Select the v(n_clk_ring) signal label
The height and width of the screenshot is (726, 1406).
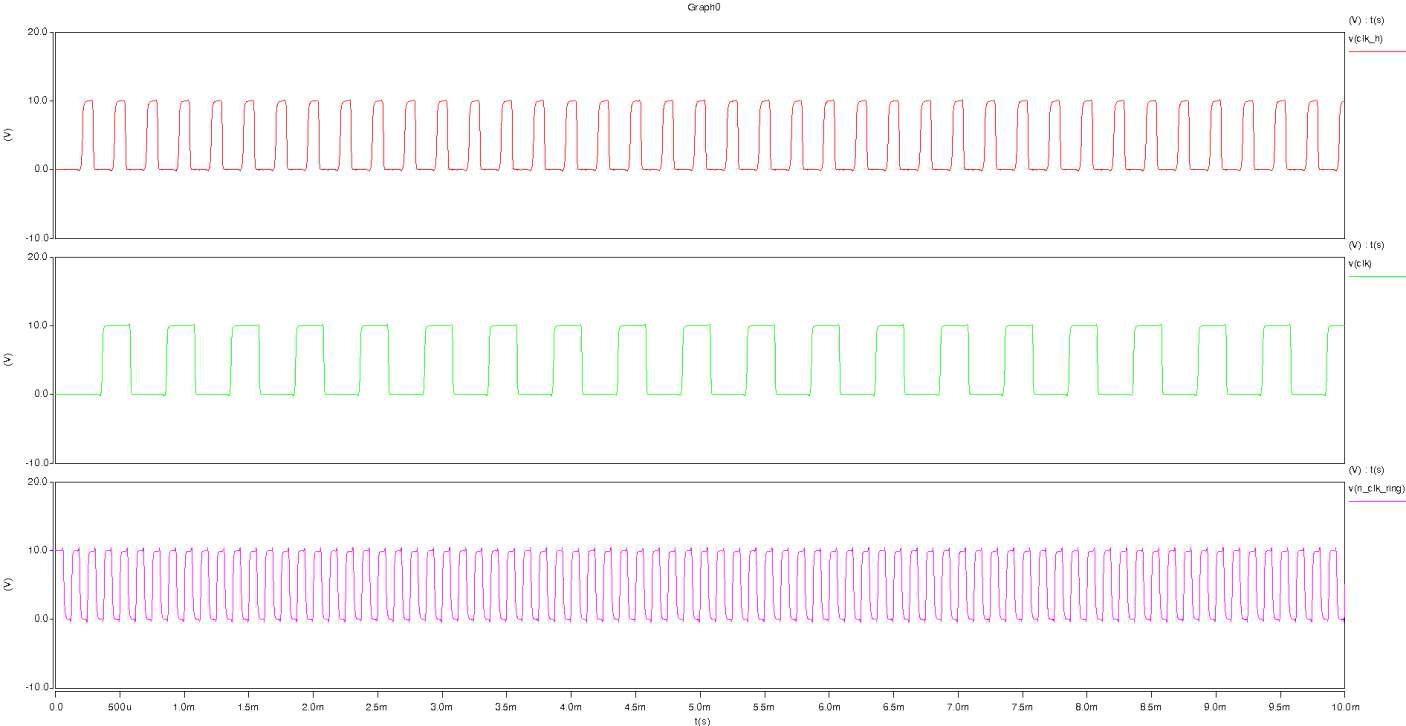1377,489
